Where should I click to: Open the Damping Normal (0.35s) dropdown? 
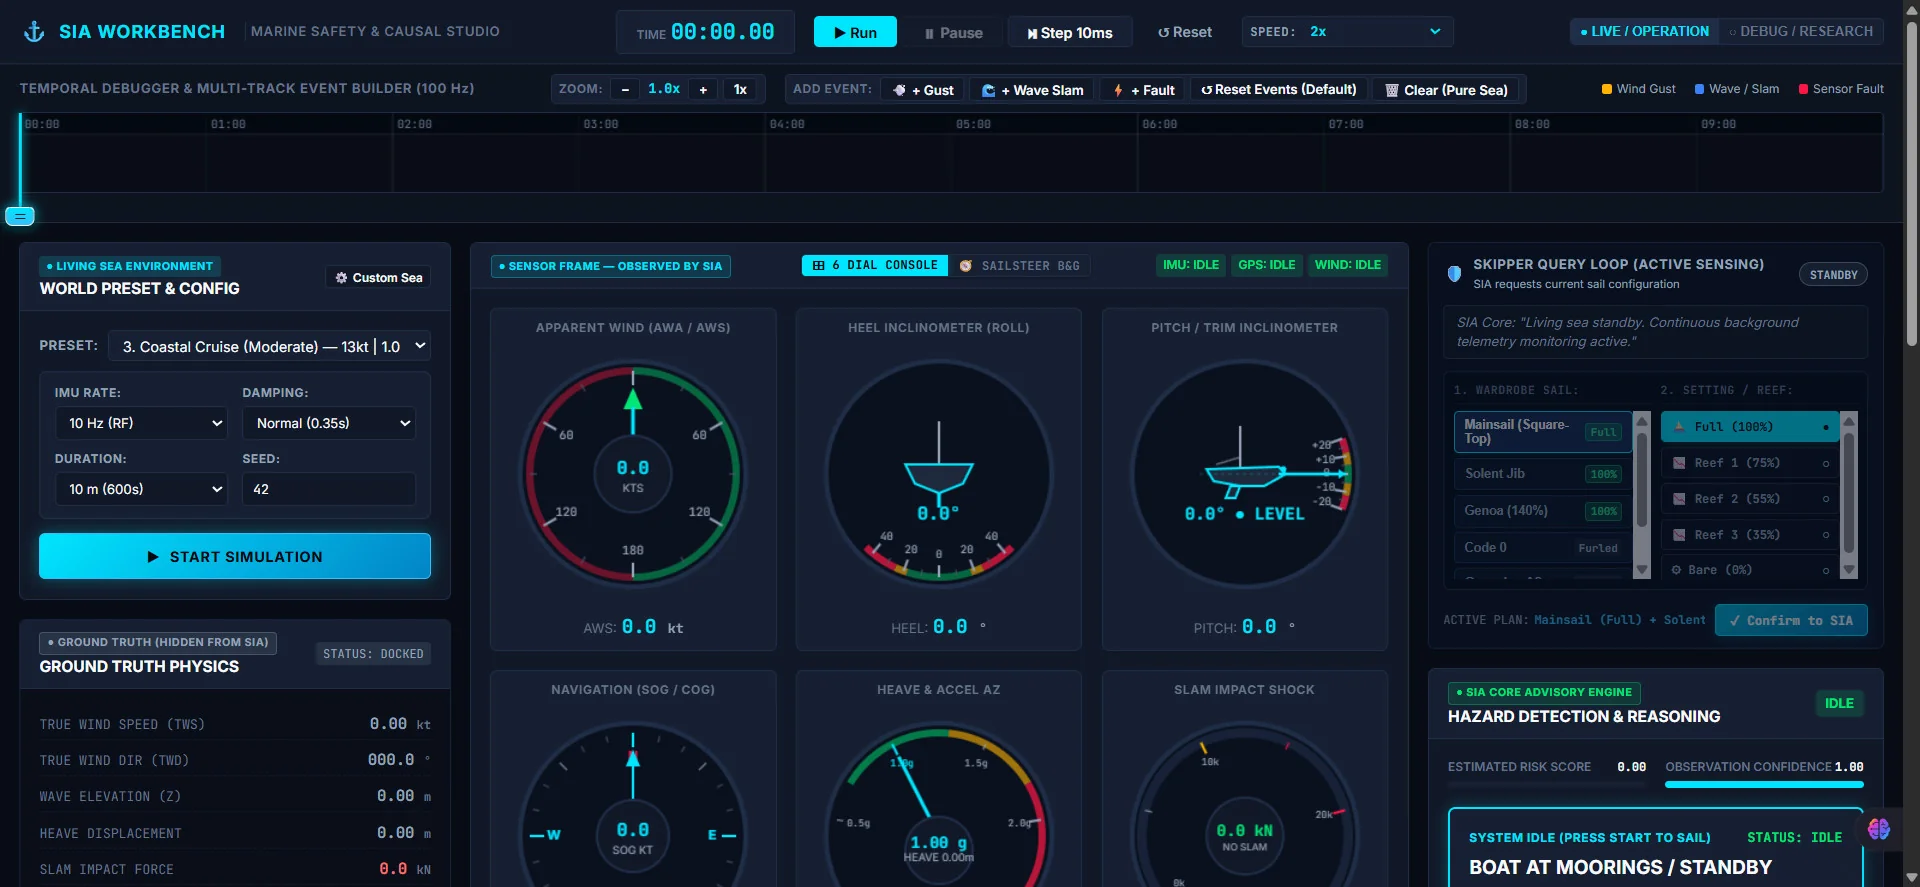pos(329,423)
